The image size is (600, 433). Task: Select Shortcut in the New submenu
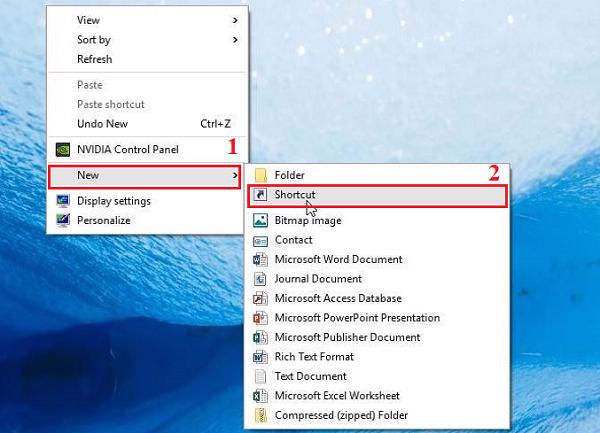(x=377, y=196)
